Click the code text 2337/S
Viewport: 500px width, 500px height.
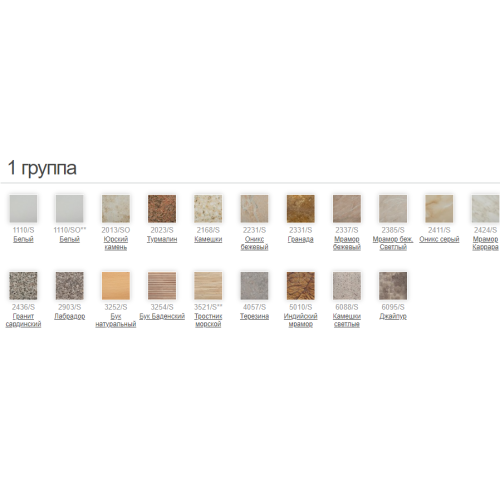click(x=347, y=230)
